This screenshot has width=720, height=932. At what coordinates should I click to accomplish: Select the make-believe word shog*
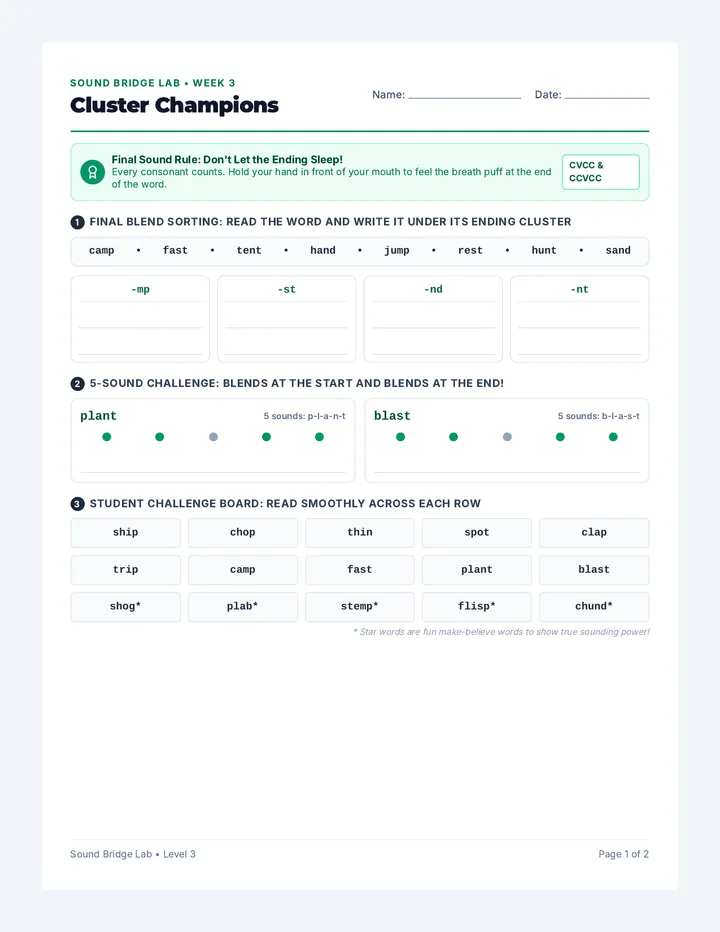[125, 606]
